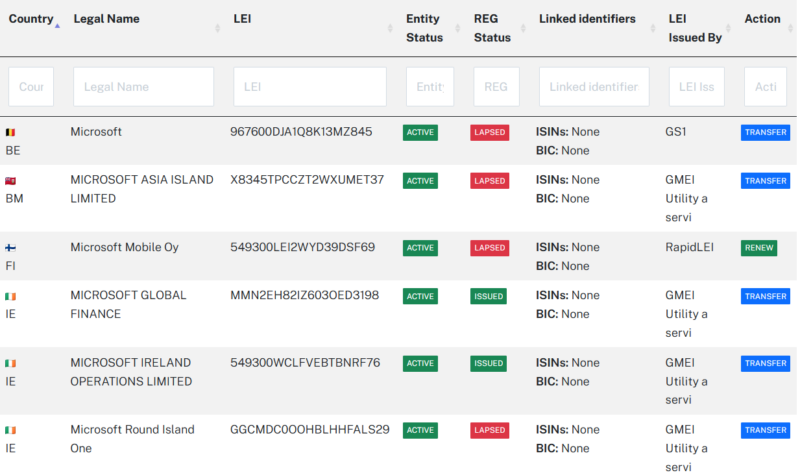800x475 pixels.
Task: Select LEI X8345TPCCZT2WXUMET37
Action: [x=307, y=180]
